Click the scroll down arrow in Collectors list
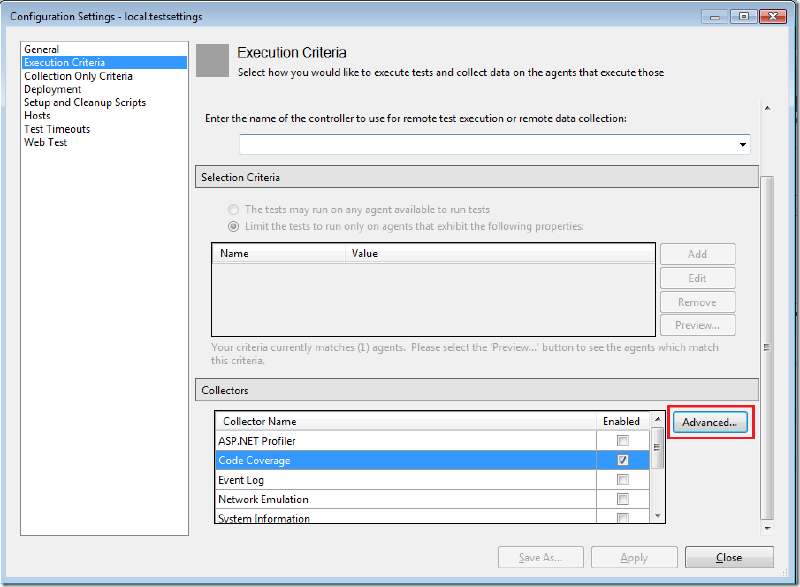 tap(658, 516)
